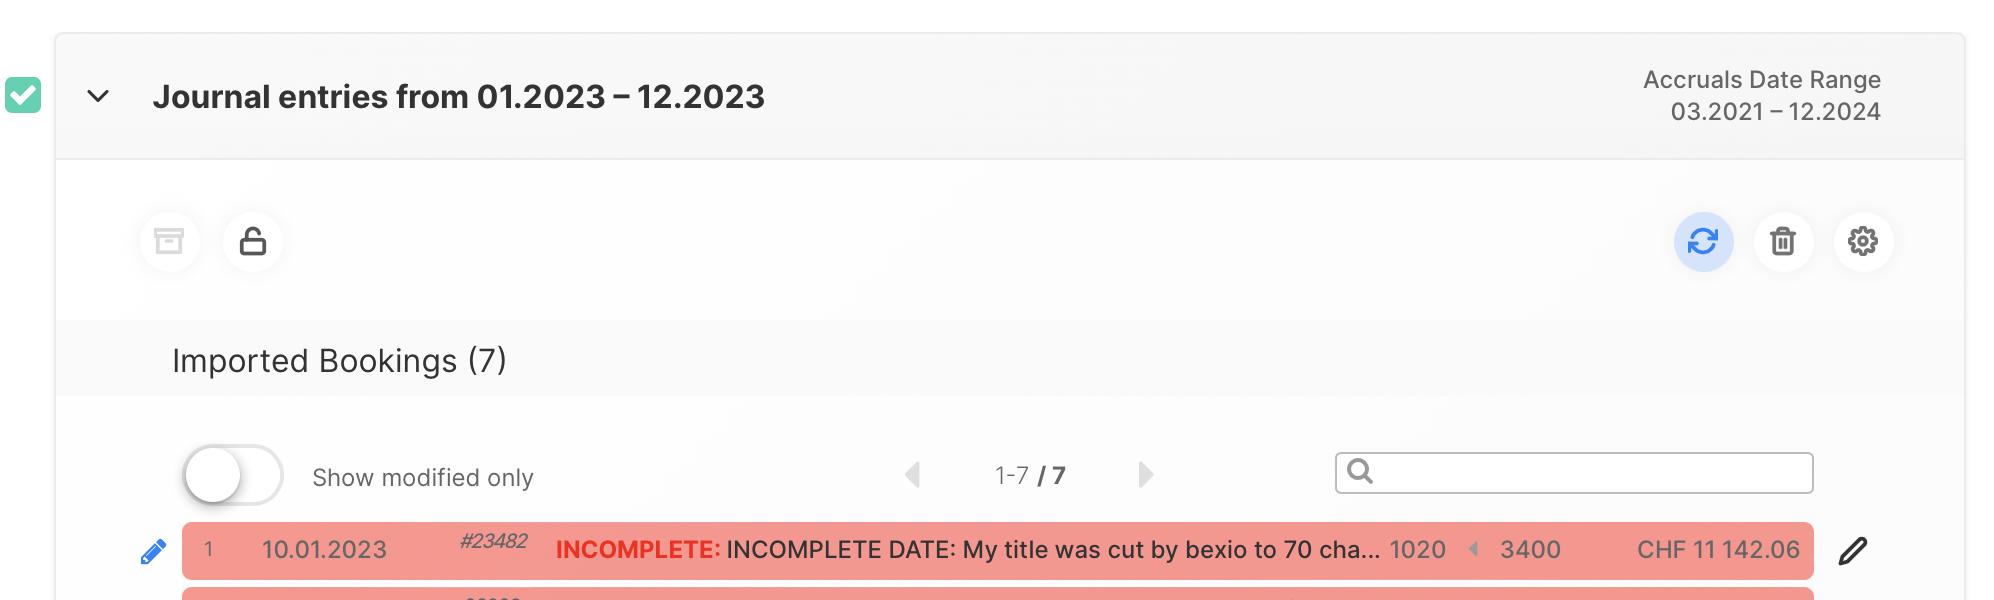Click the #23482 booking reference
Image resolution: width=1994 pixels, height=600 pixels.
(493, 541)
